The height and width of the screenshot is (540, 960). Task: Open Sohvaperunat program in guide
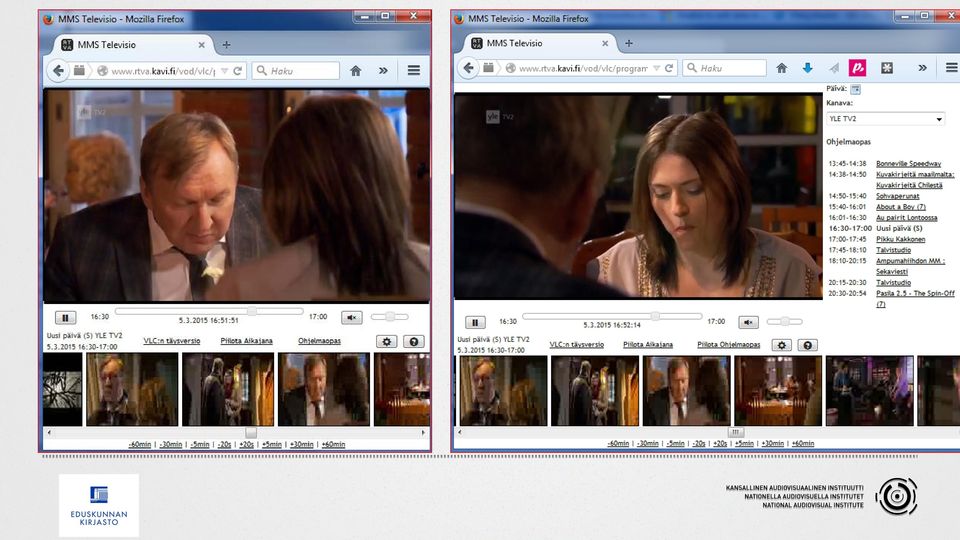tap(898, 197)
